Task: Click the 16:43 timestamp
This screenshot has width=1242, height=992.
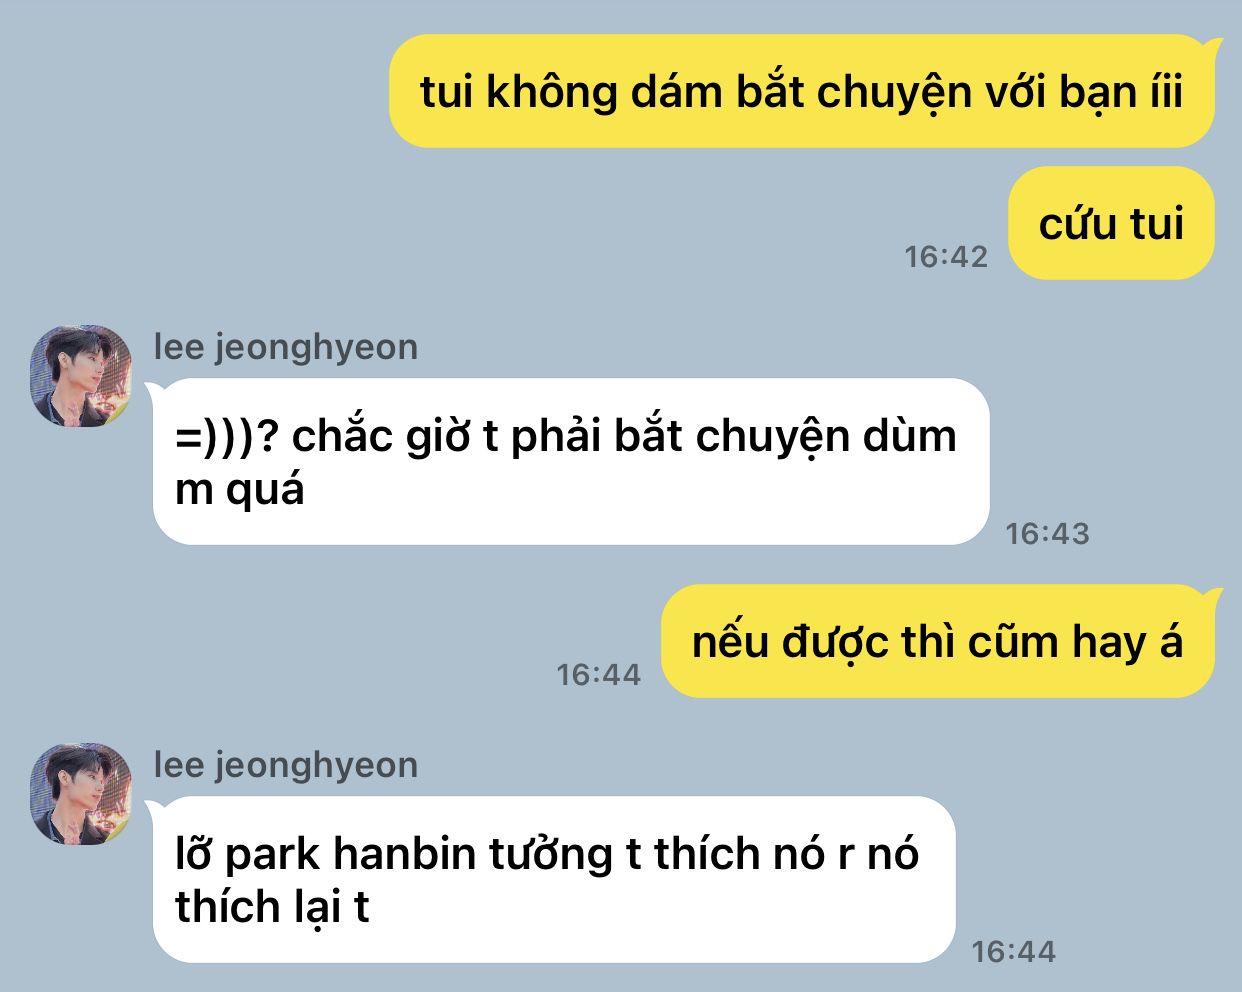Action: (x=1047, y=534)
